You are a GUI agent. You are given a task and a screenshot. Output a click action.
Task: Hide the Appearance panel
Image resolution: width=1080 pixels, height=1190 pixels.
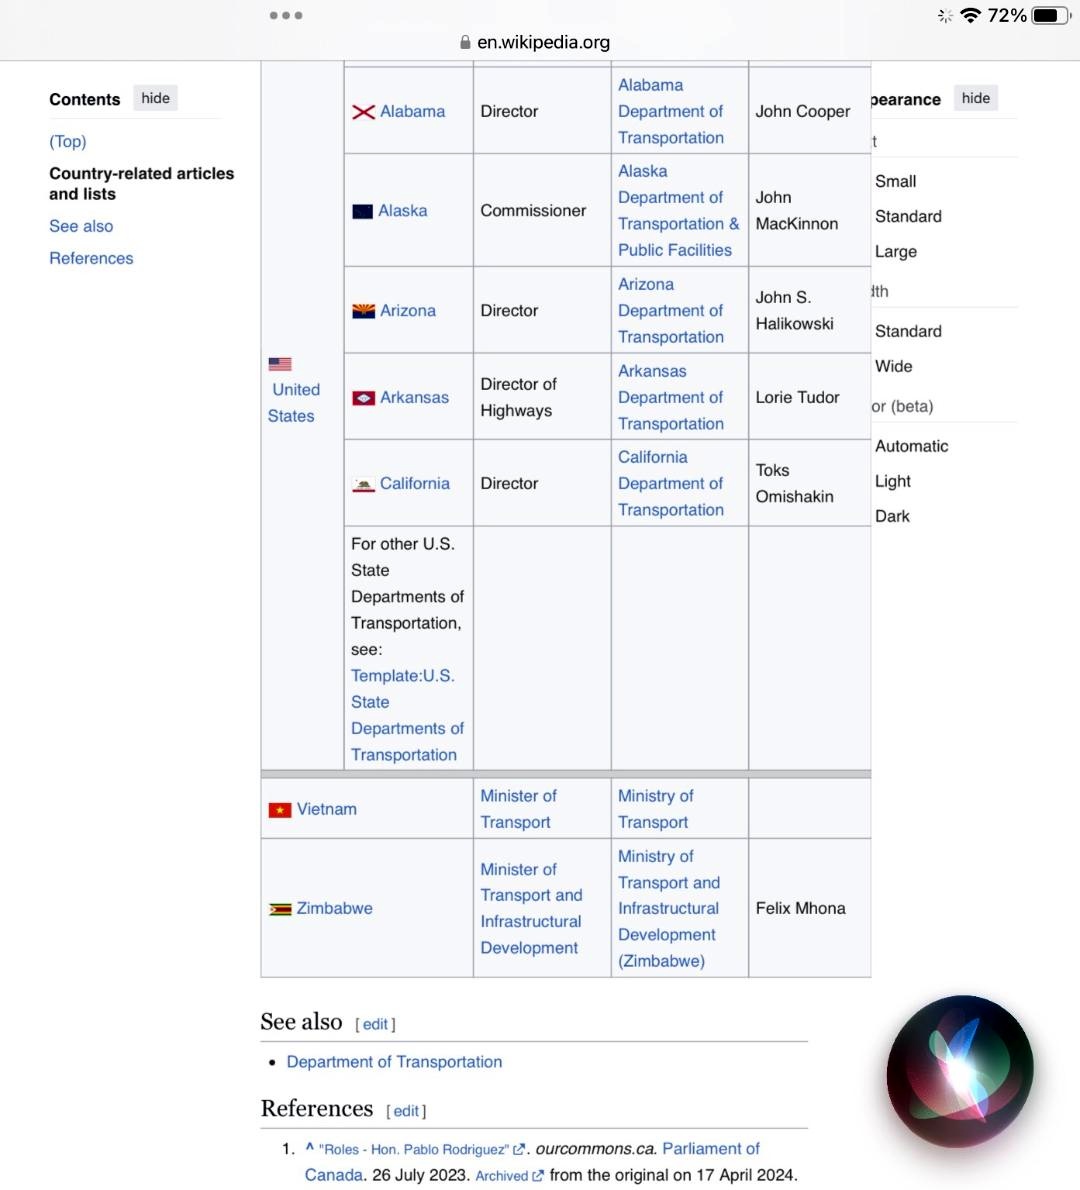[975, 98]
